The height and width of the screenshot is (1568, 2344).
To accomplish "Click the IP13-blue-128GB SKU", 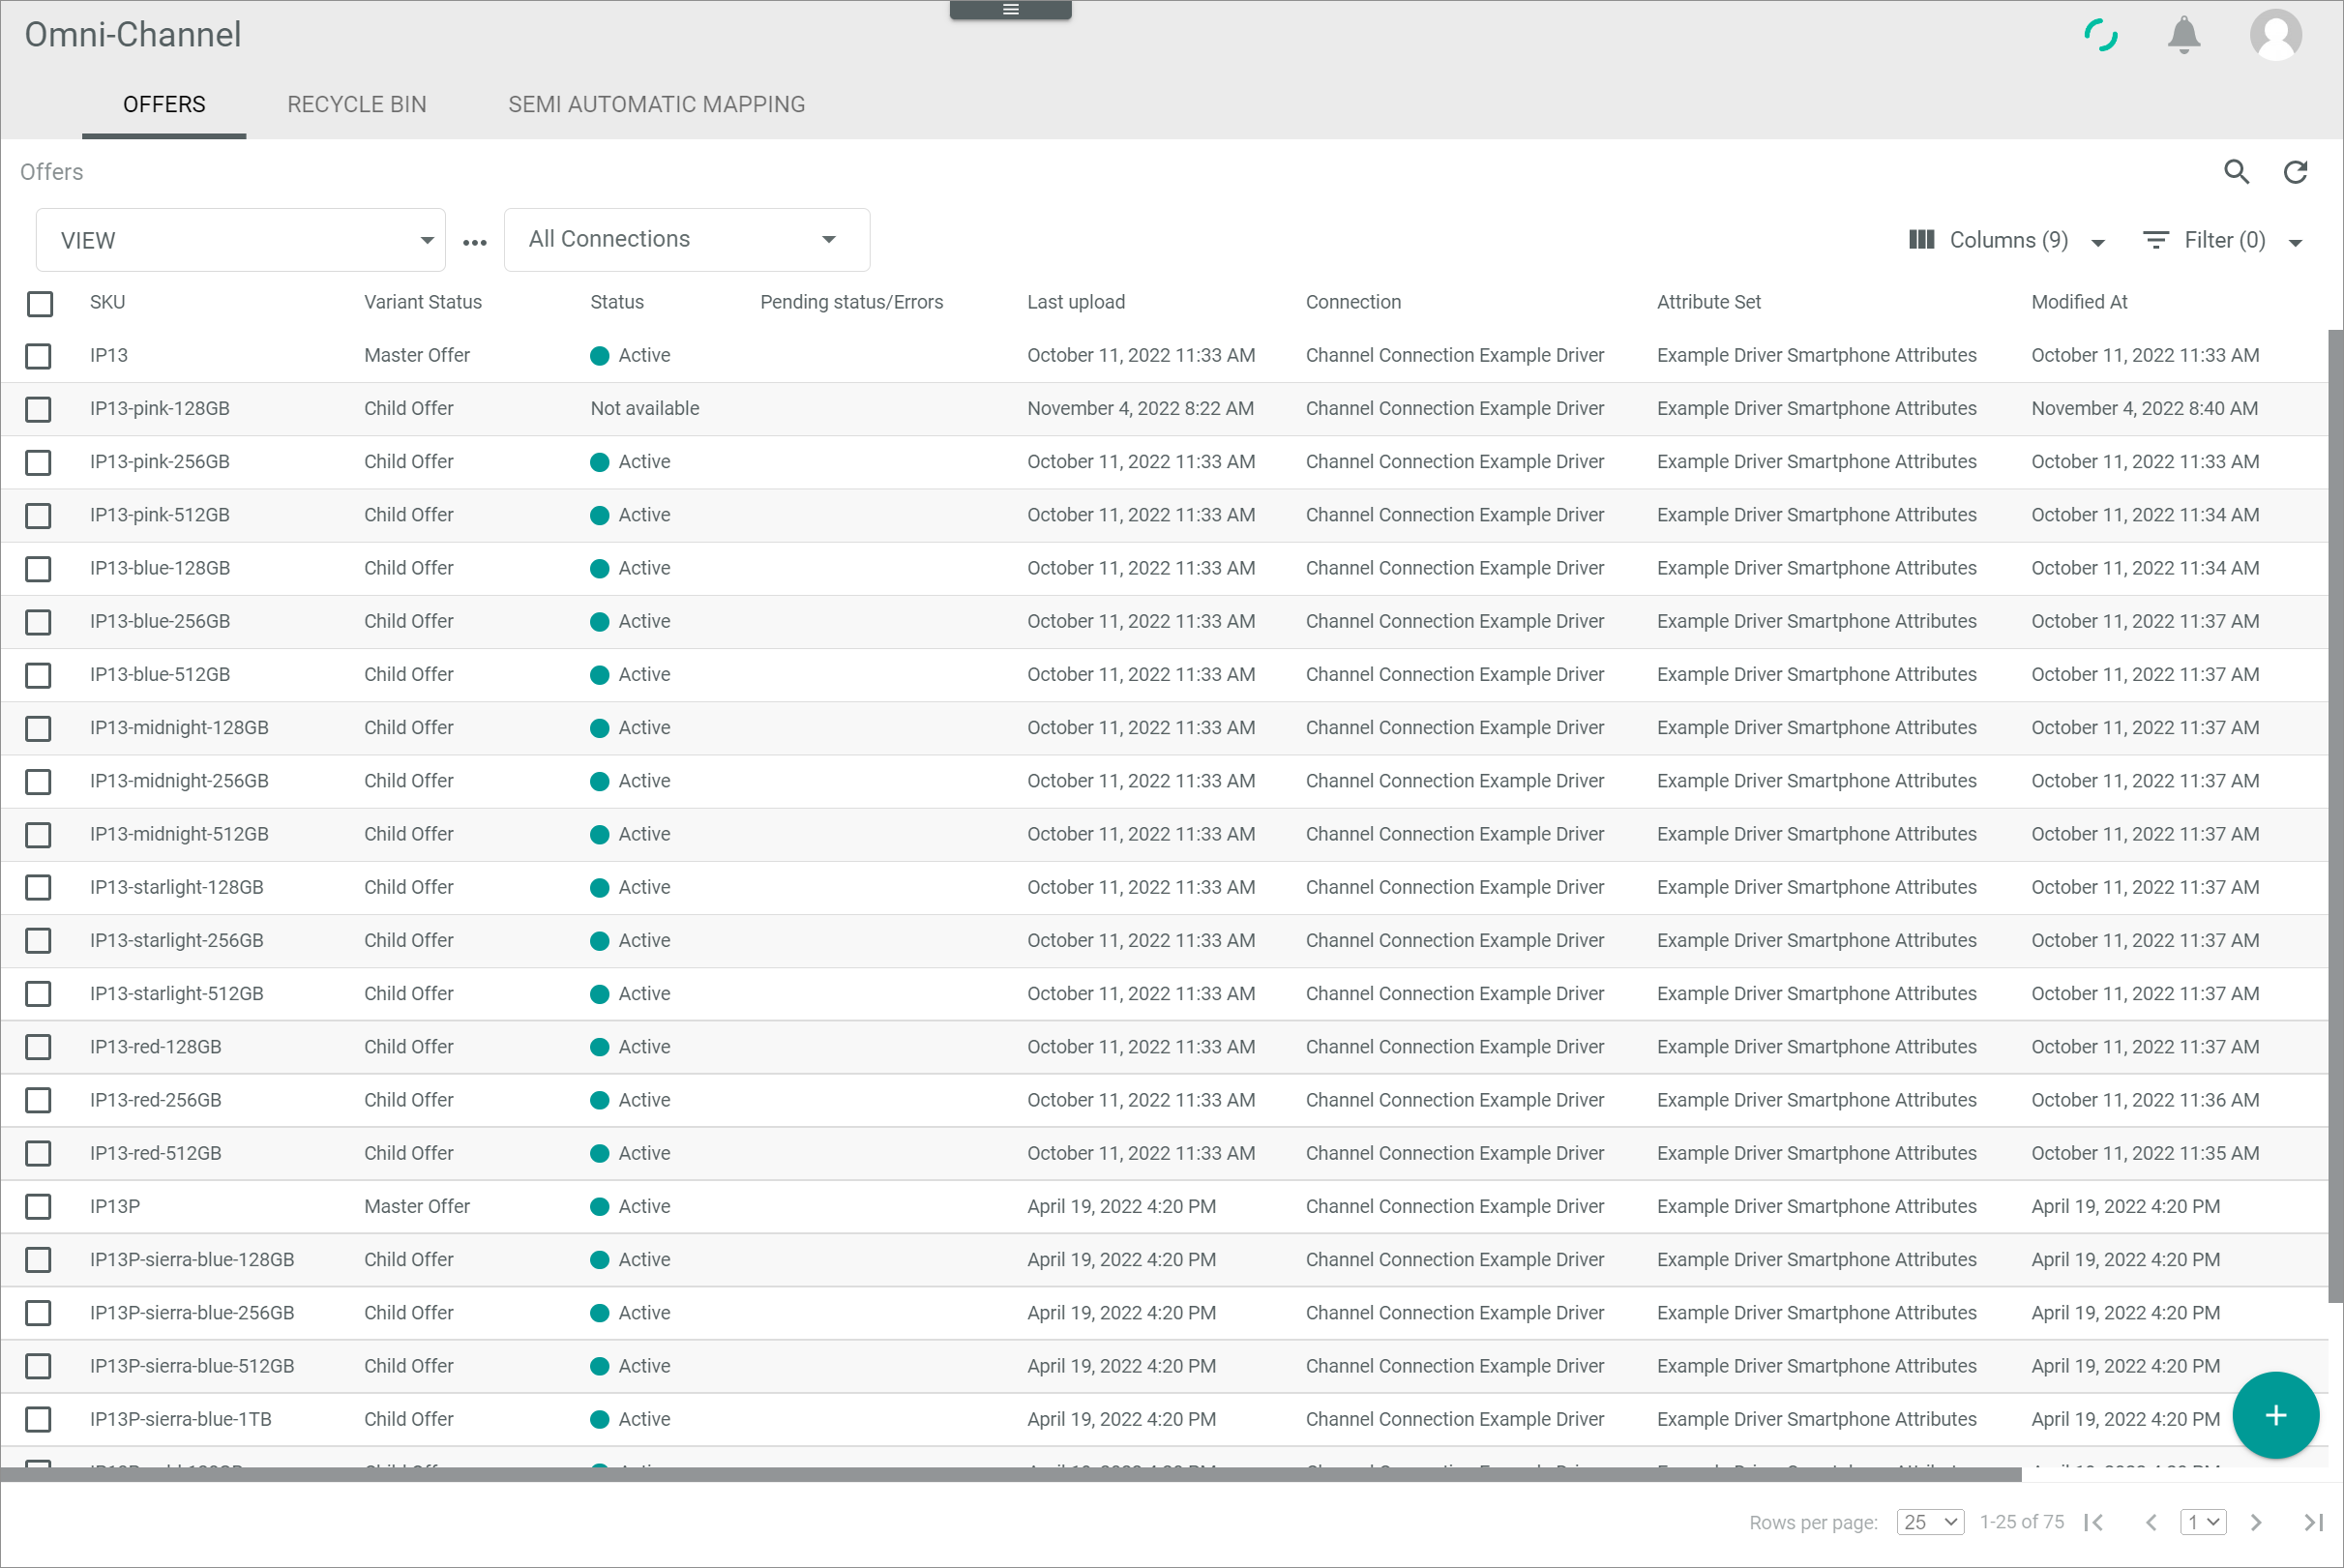I will pos(160,568).
